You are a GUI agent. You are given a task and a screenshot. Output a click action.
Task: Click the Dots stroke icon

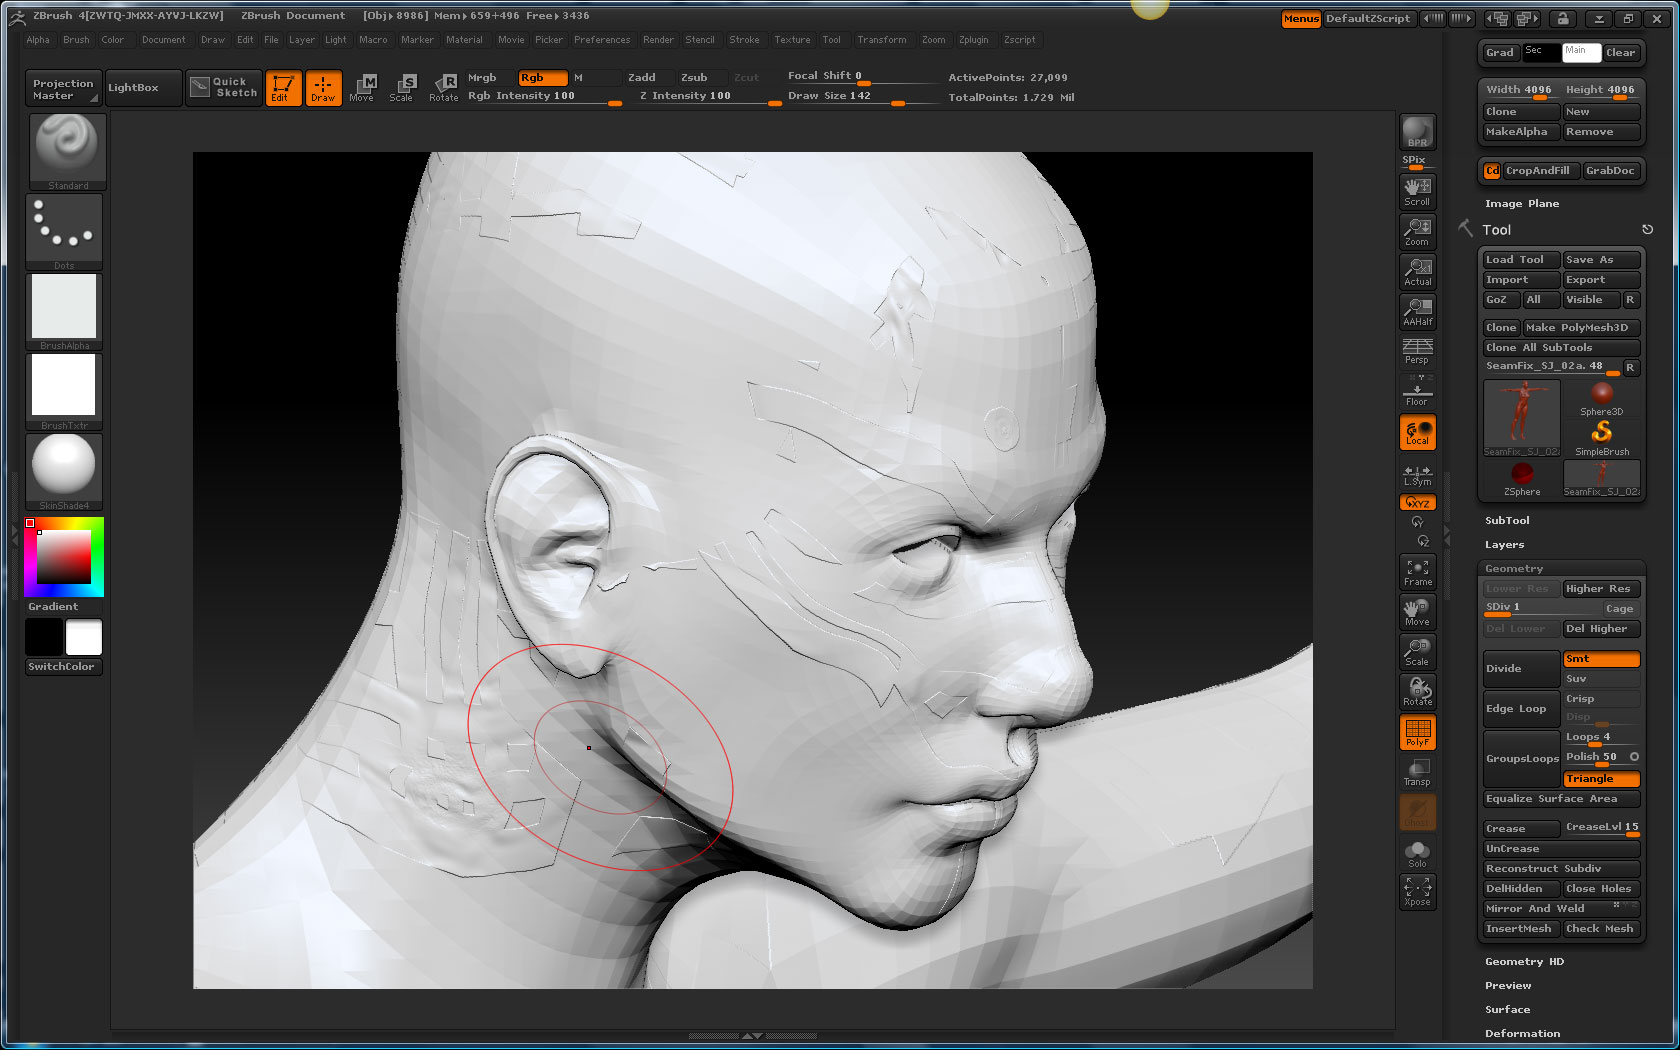pyautogui.click(x=64, y=231)
